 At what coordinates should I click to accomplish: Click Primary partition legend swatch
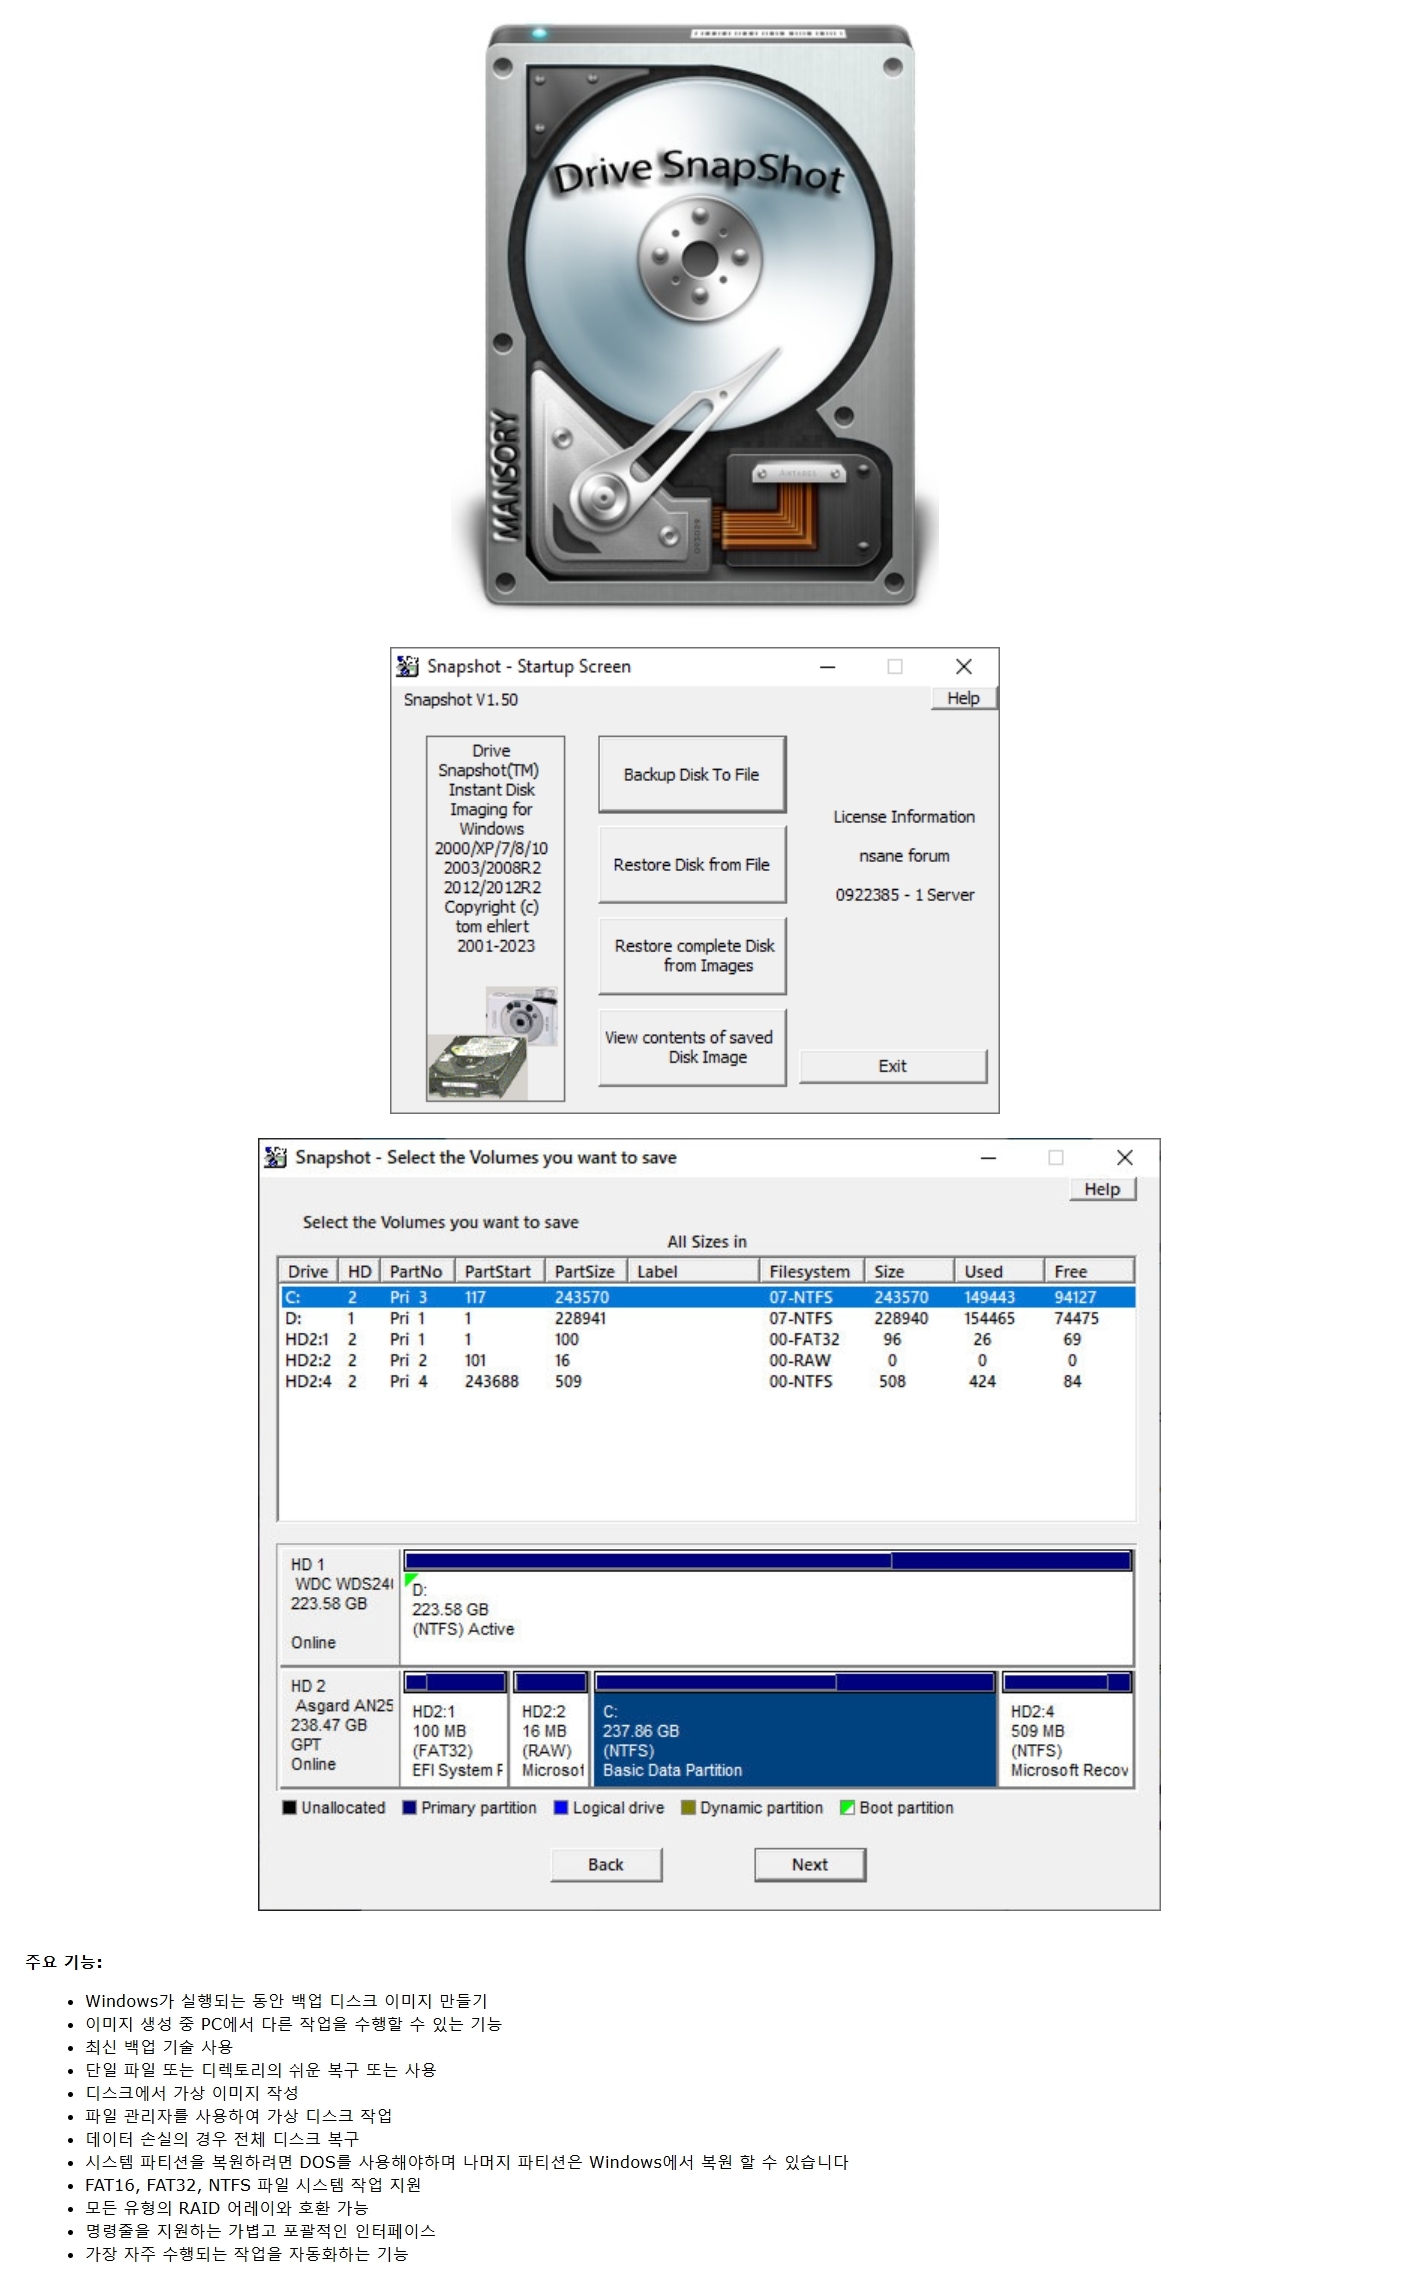click(409, 1808)
